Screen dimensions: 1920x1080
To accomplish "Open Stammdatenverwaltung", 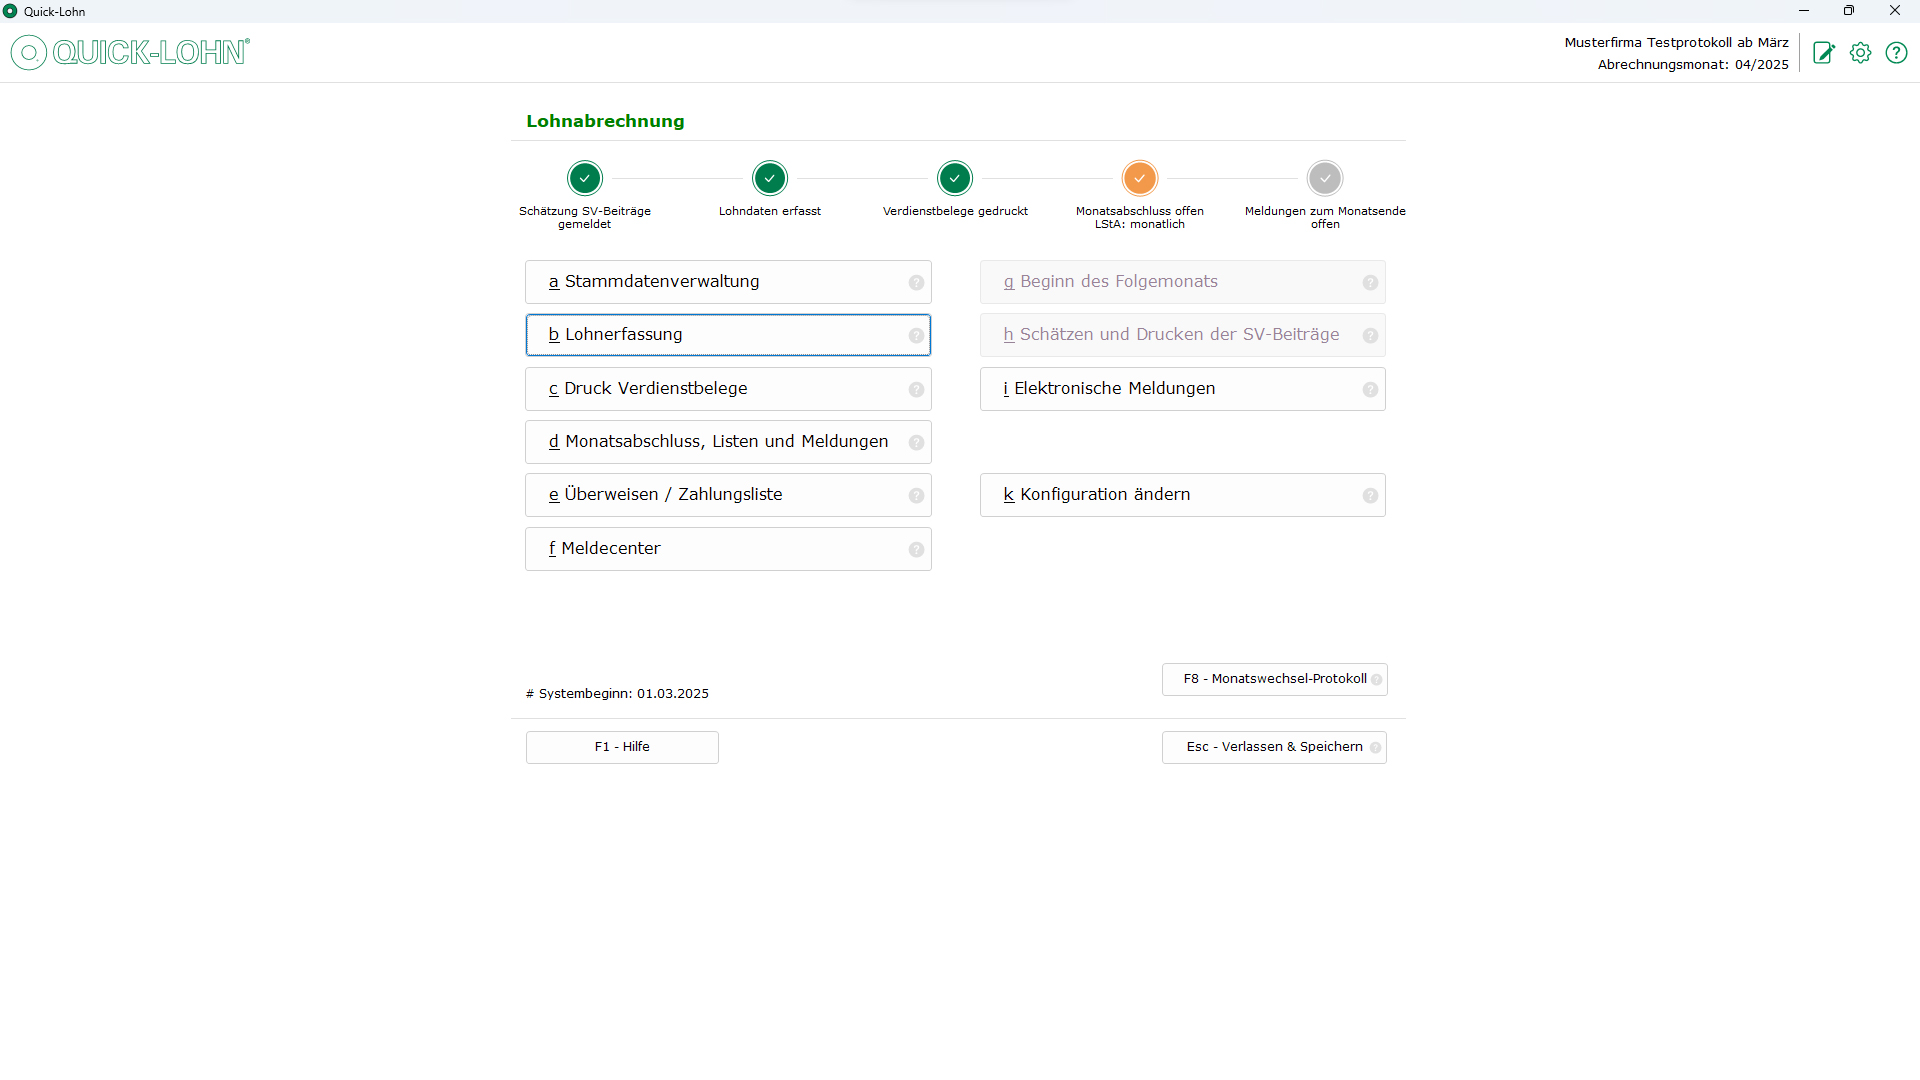I will (x=715, y=282).
